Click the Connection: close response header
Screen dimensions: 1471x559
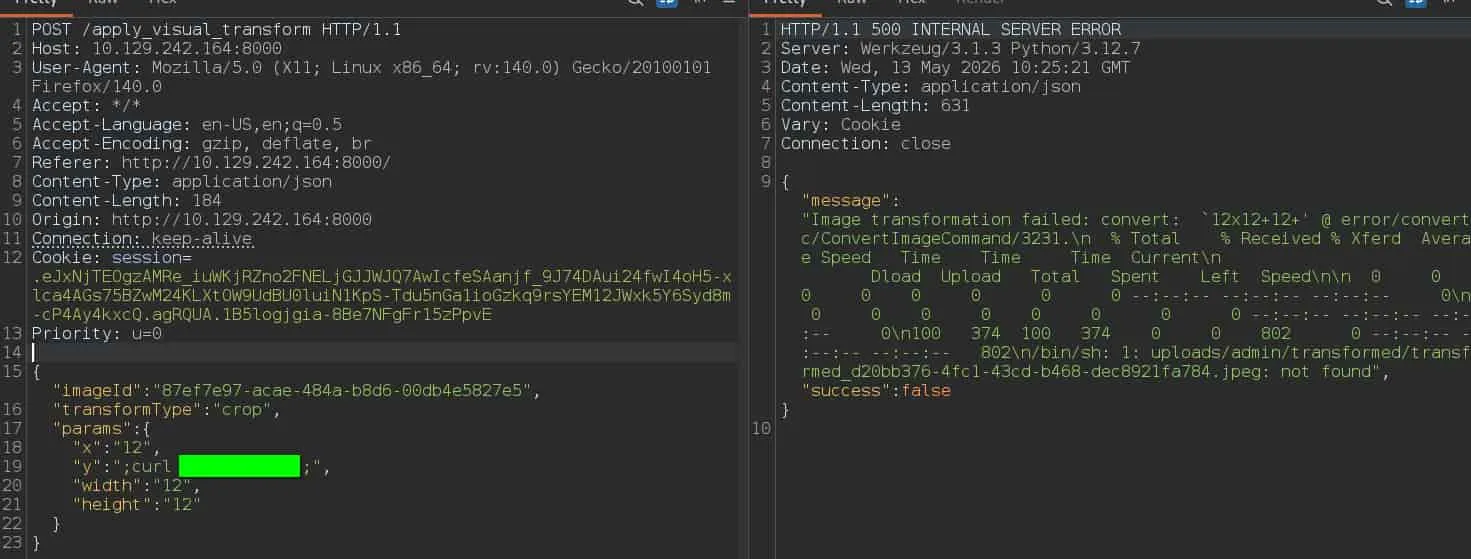866,143
